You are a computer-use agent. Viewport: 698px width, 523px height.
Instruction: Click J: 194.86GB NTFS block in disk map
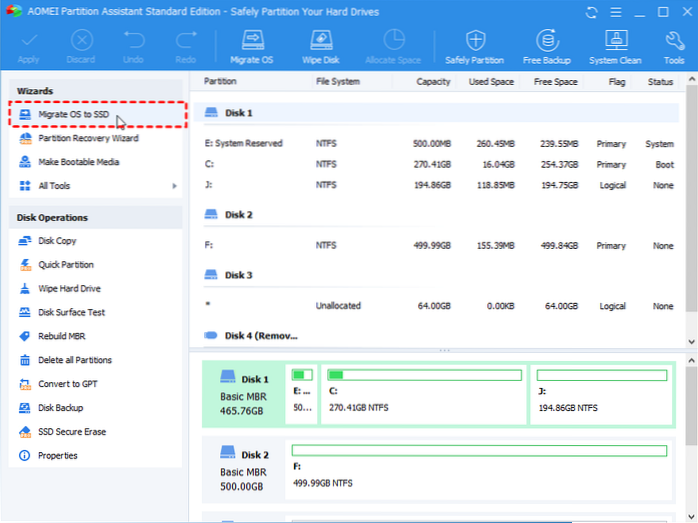601,394
